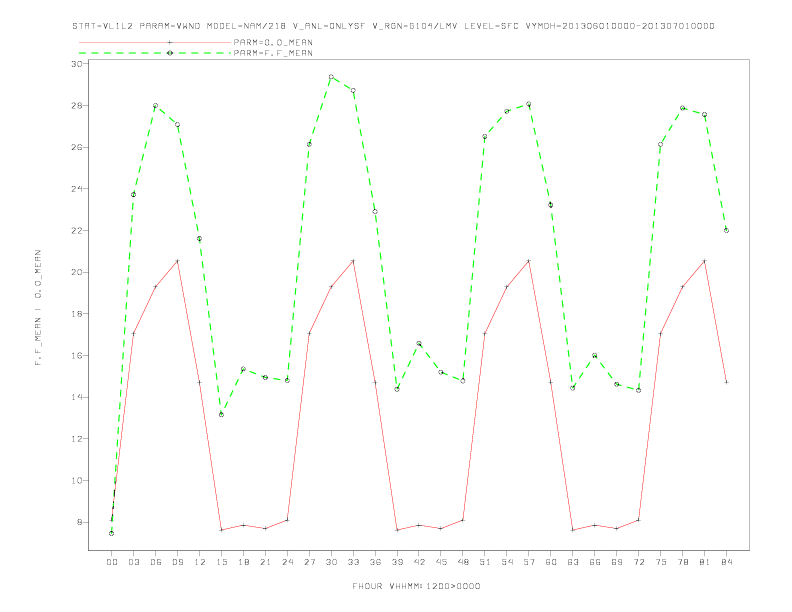Click the y-axis tick label 28
792x612 pixels.
coord(77,106)
